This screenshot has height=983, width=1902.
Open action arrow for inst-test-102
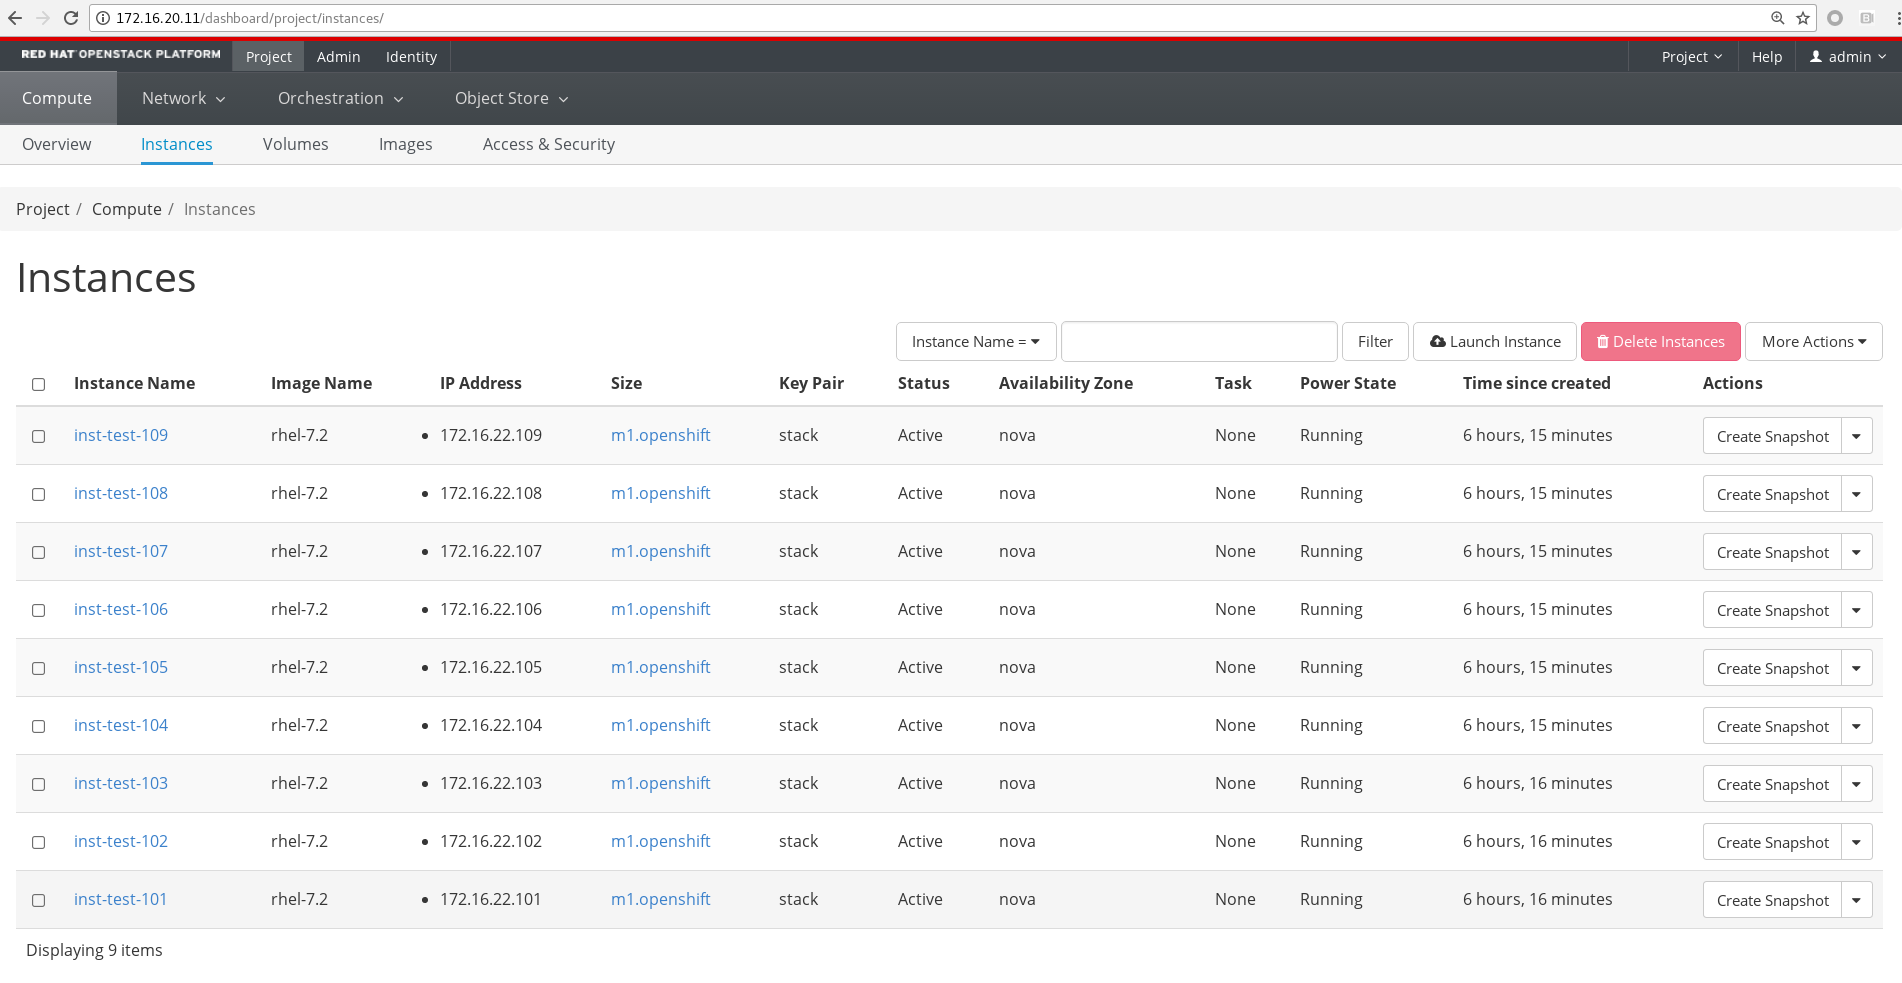coord(1856,842)
